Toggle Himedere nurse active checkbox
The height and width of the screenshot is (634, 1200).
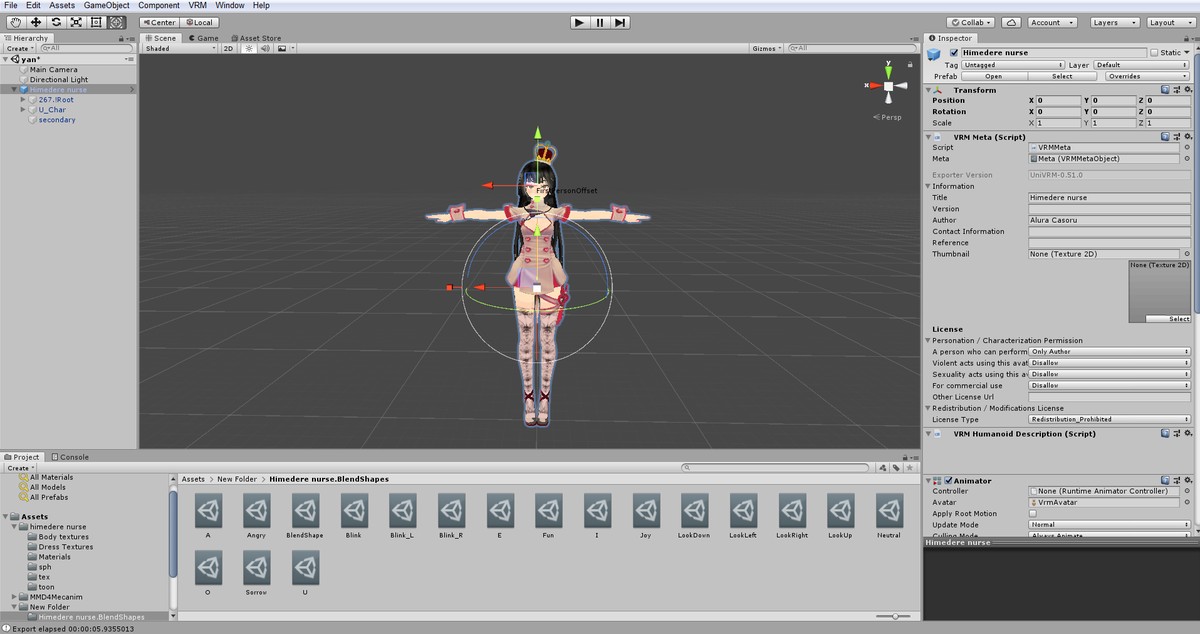coord(954,52)
